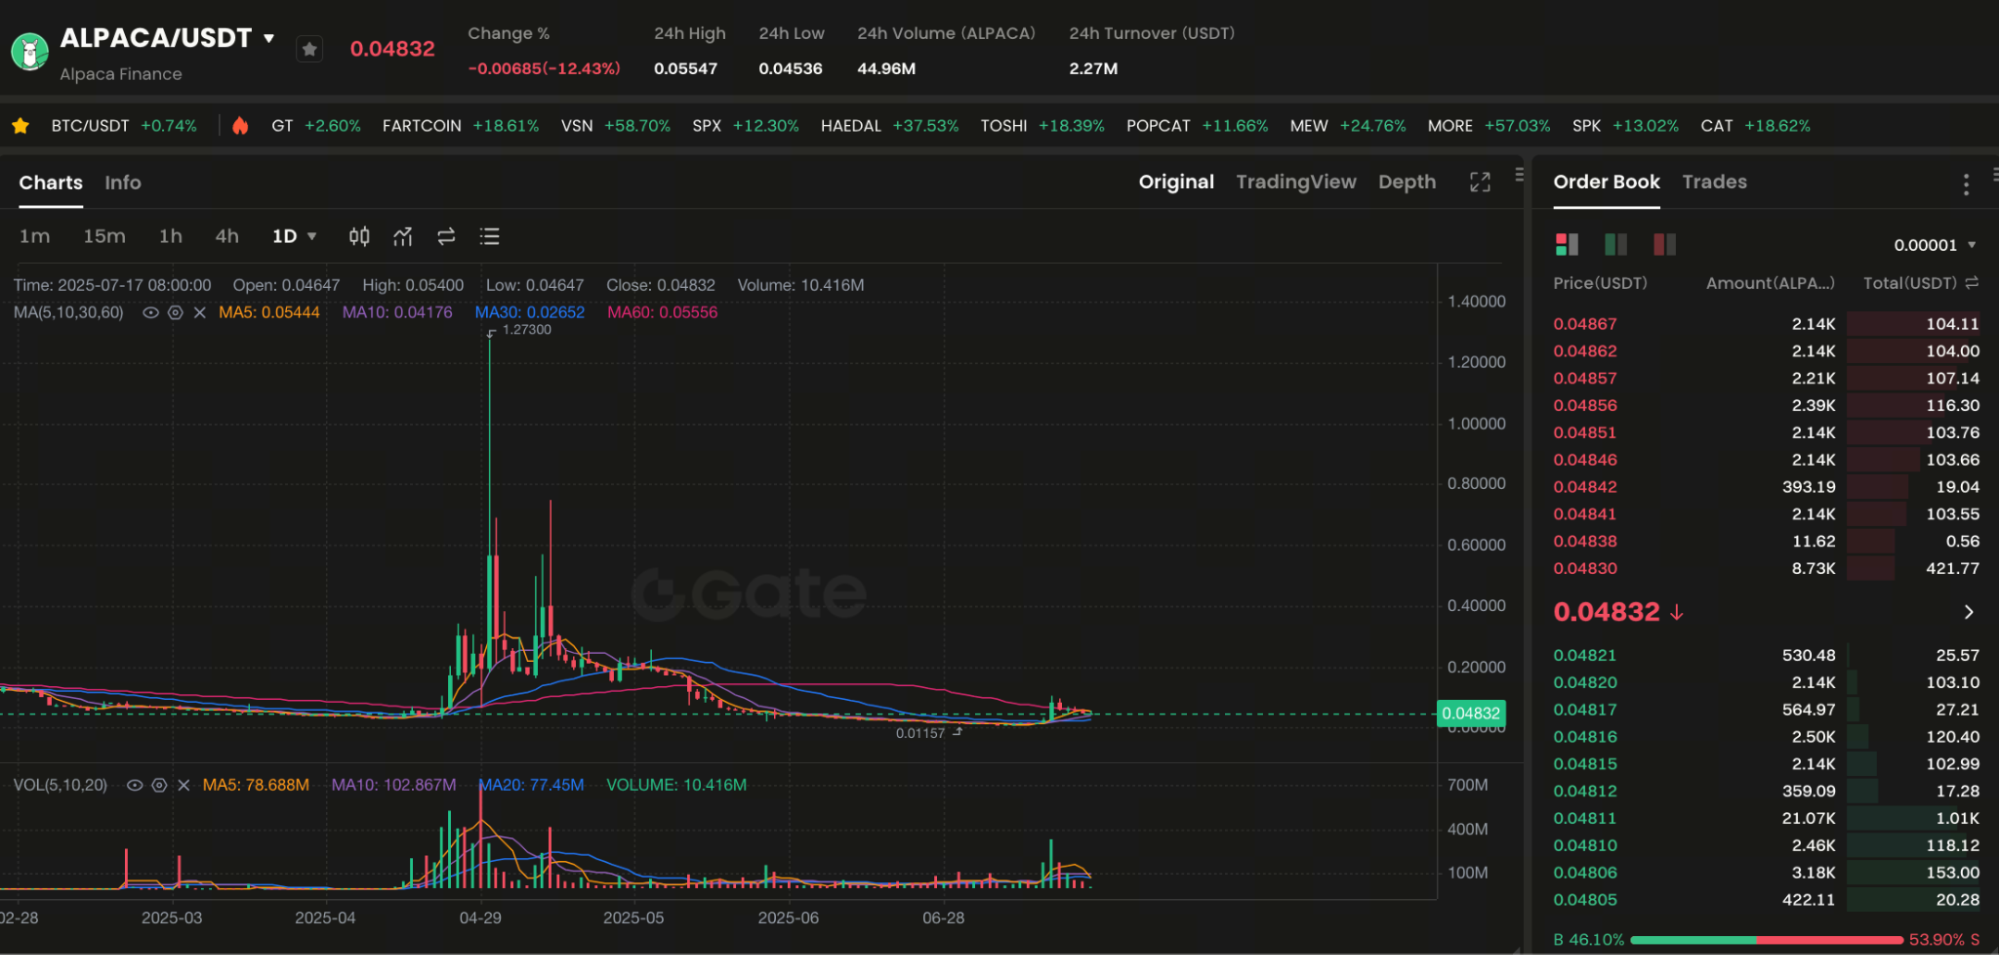Open the ALPACA/USDT pair selector dropdown

(269, 38)
